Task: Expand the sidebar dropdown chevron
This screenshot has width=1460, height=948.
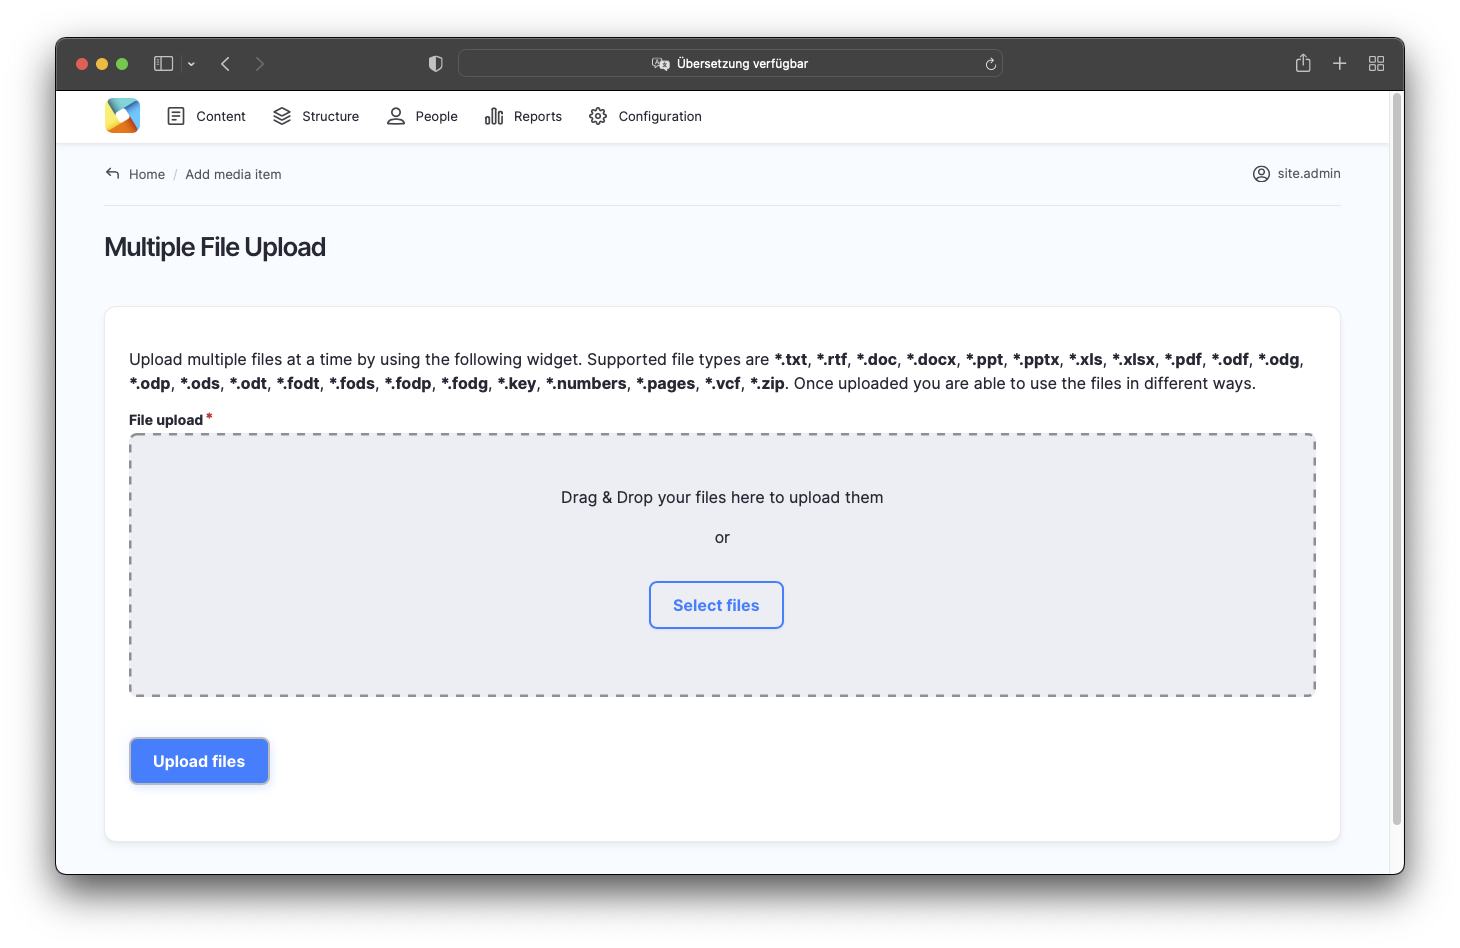Action: click(x=191, y=64)
